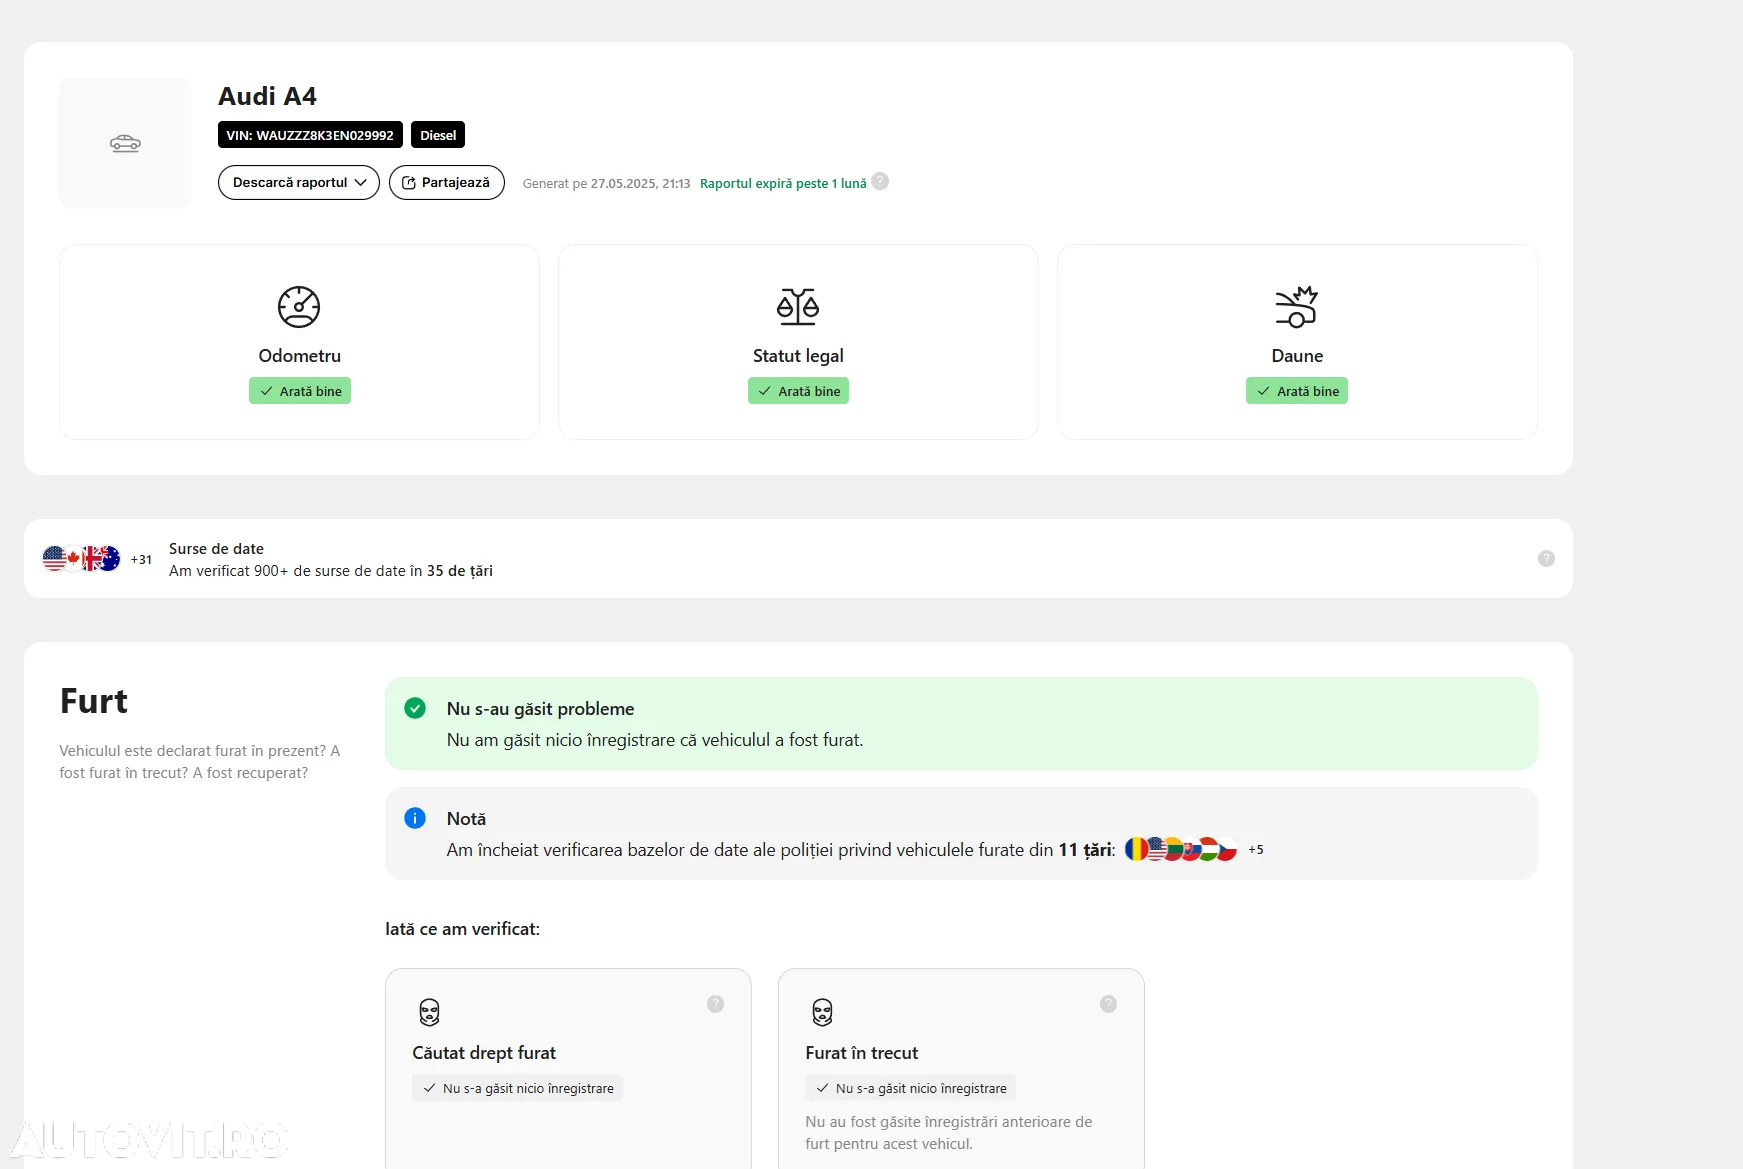
Task: Click the +31 countries counter
Action: tap(141, 560)
